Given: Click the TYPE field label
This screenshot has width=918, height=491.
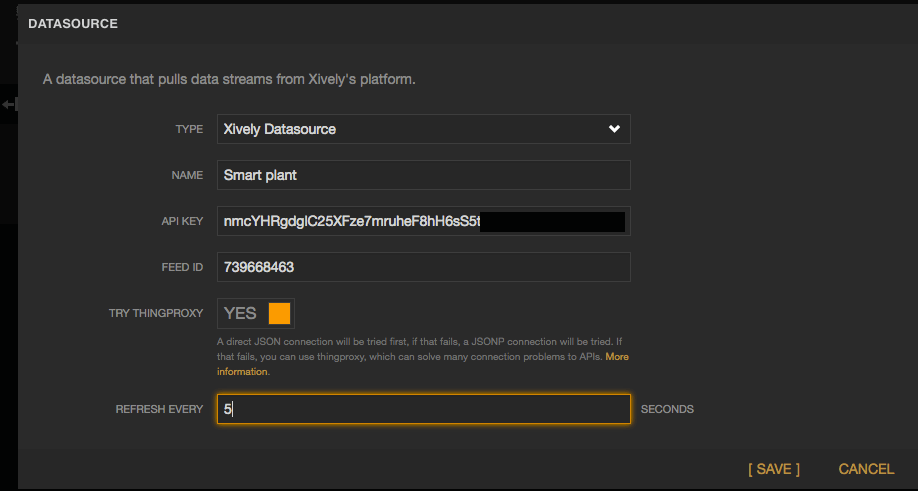Looking at the screenshot, I should (x=189, y=129).
